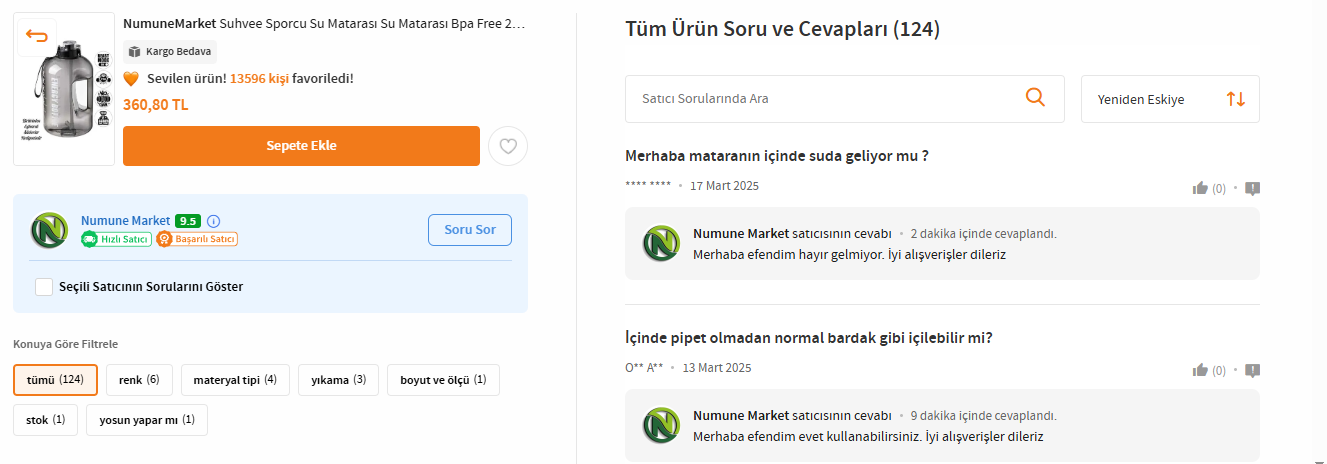This screenshot has width=1327, height=464.
Task: Click the search magnifier icon
Action: (1035, 98)
